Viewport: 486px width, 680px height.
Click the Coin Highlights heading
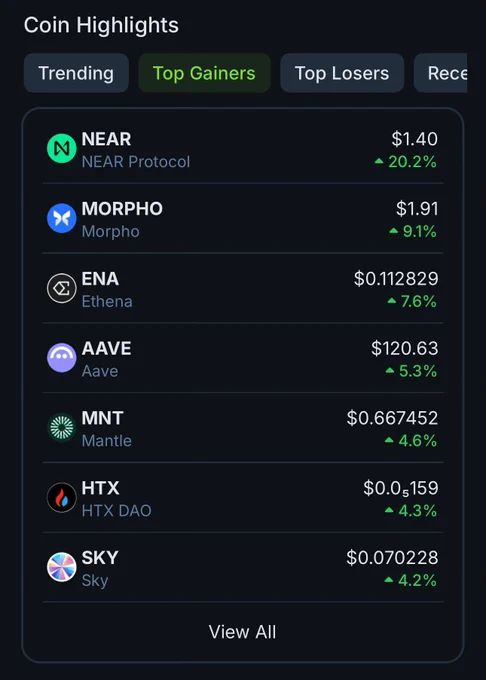point(101,25)
